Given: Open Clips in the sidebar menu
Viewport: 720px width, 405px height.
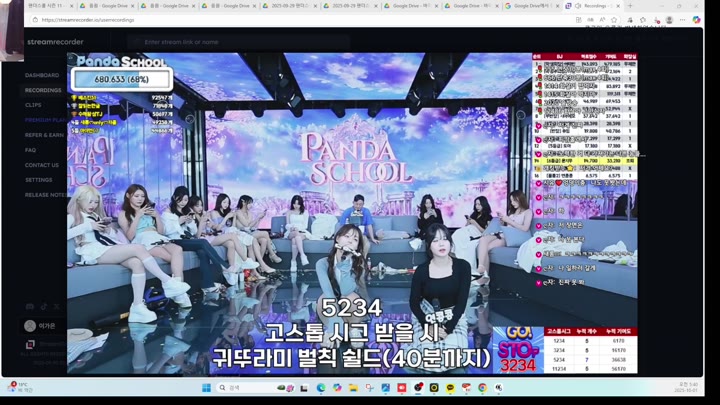Looking at the screenshot, I should pos(33,105).
